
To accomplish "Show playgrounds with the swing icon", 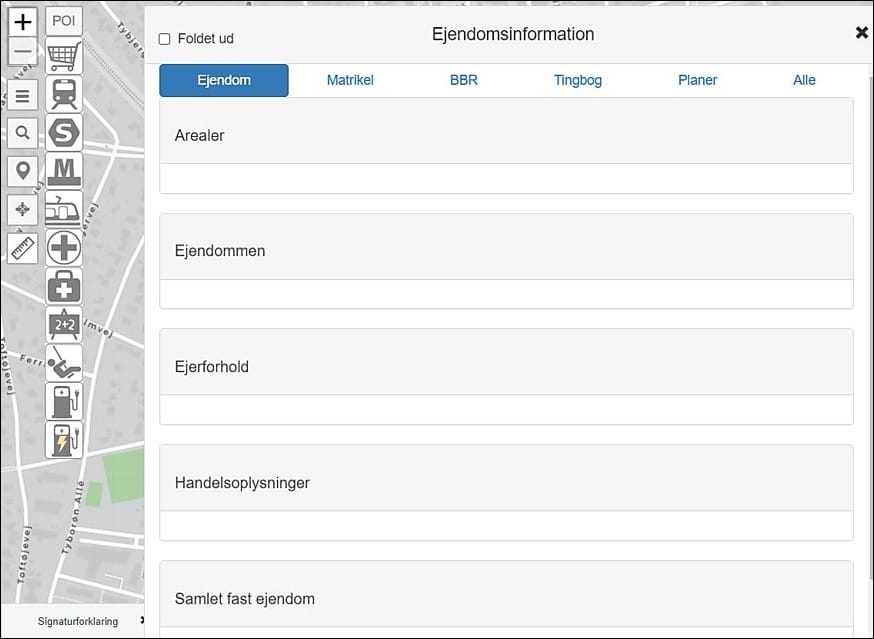I will [64, 363].
